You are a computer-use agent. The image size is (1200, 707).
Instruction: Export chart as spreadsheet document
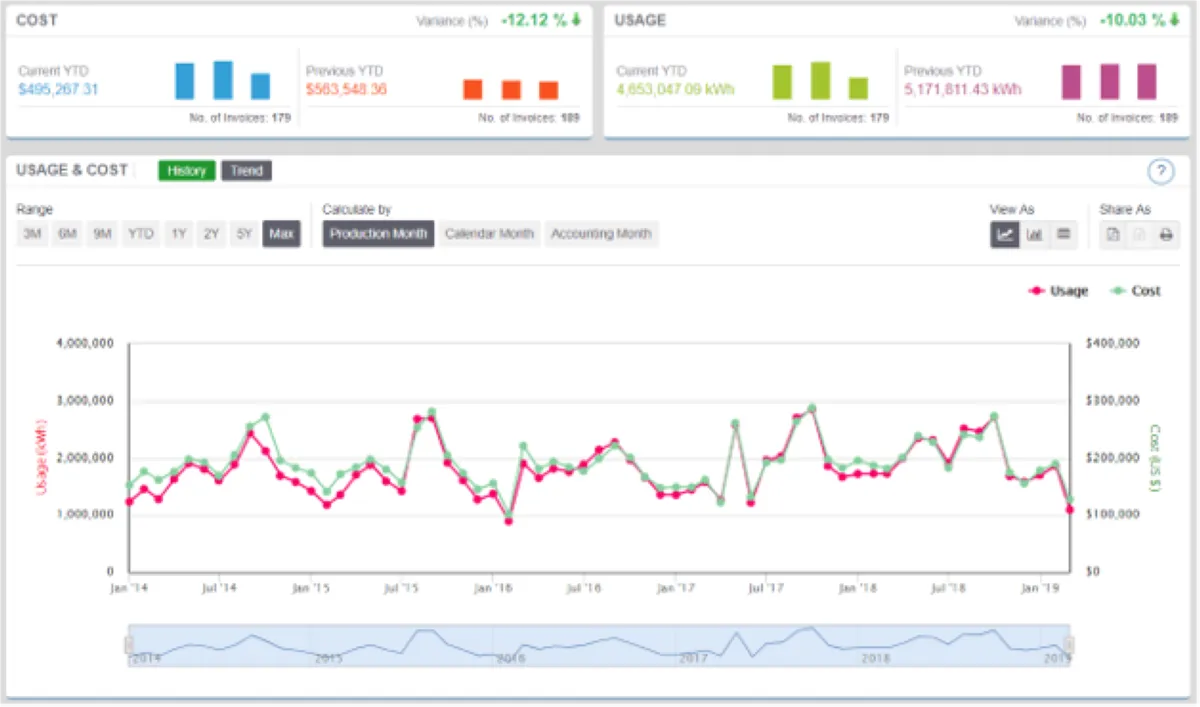point(1114,235)
